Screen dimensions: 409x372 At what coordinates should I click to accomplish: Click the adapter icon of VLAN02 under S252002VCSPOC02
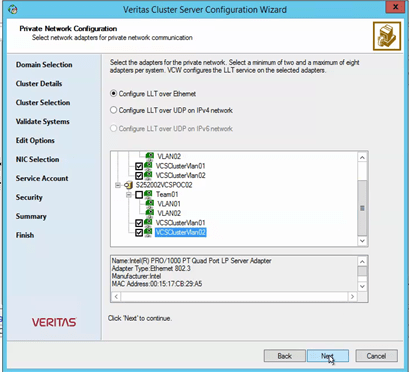[x=150, y=213]
